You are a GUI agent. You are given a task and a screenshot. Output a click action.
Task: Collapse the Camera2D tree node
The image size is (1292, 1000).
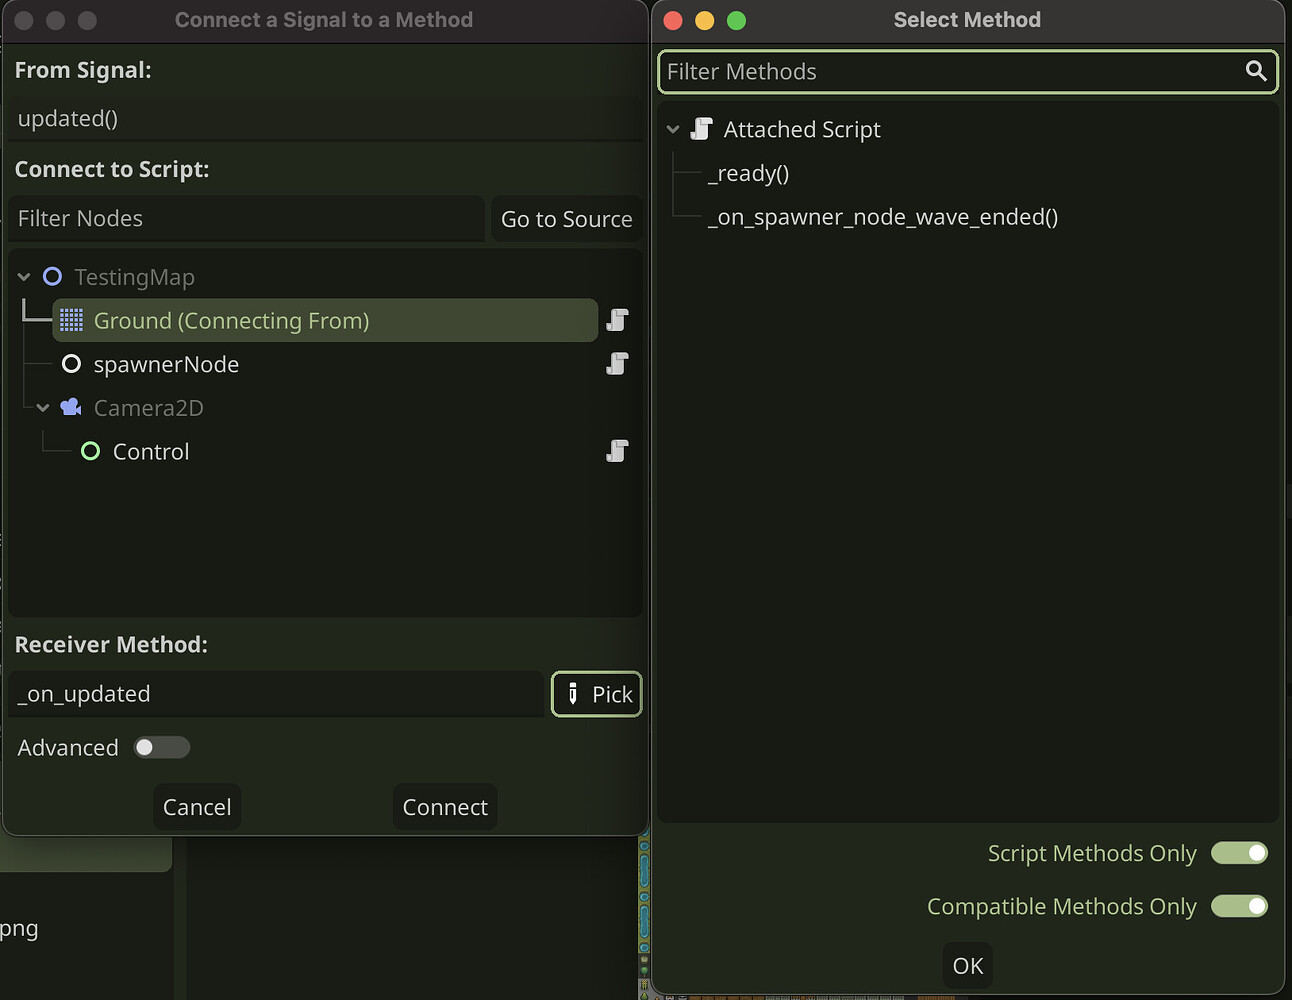pyautogui.click(x=43, y=407)
